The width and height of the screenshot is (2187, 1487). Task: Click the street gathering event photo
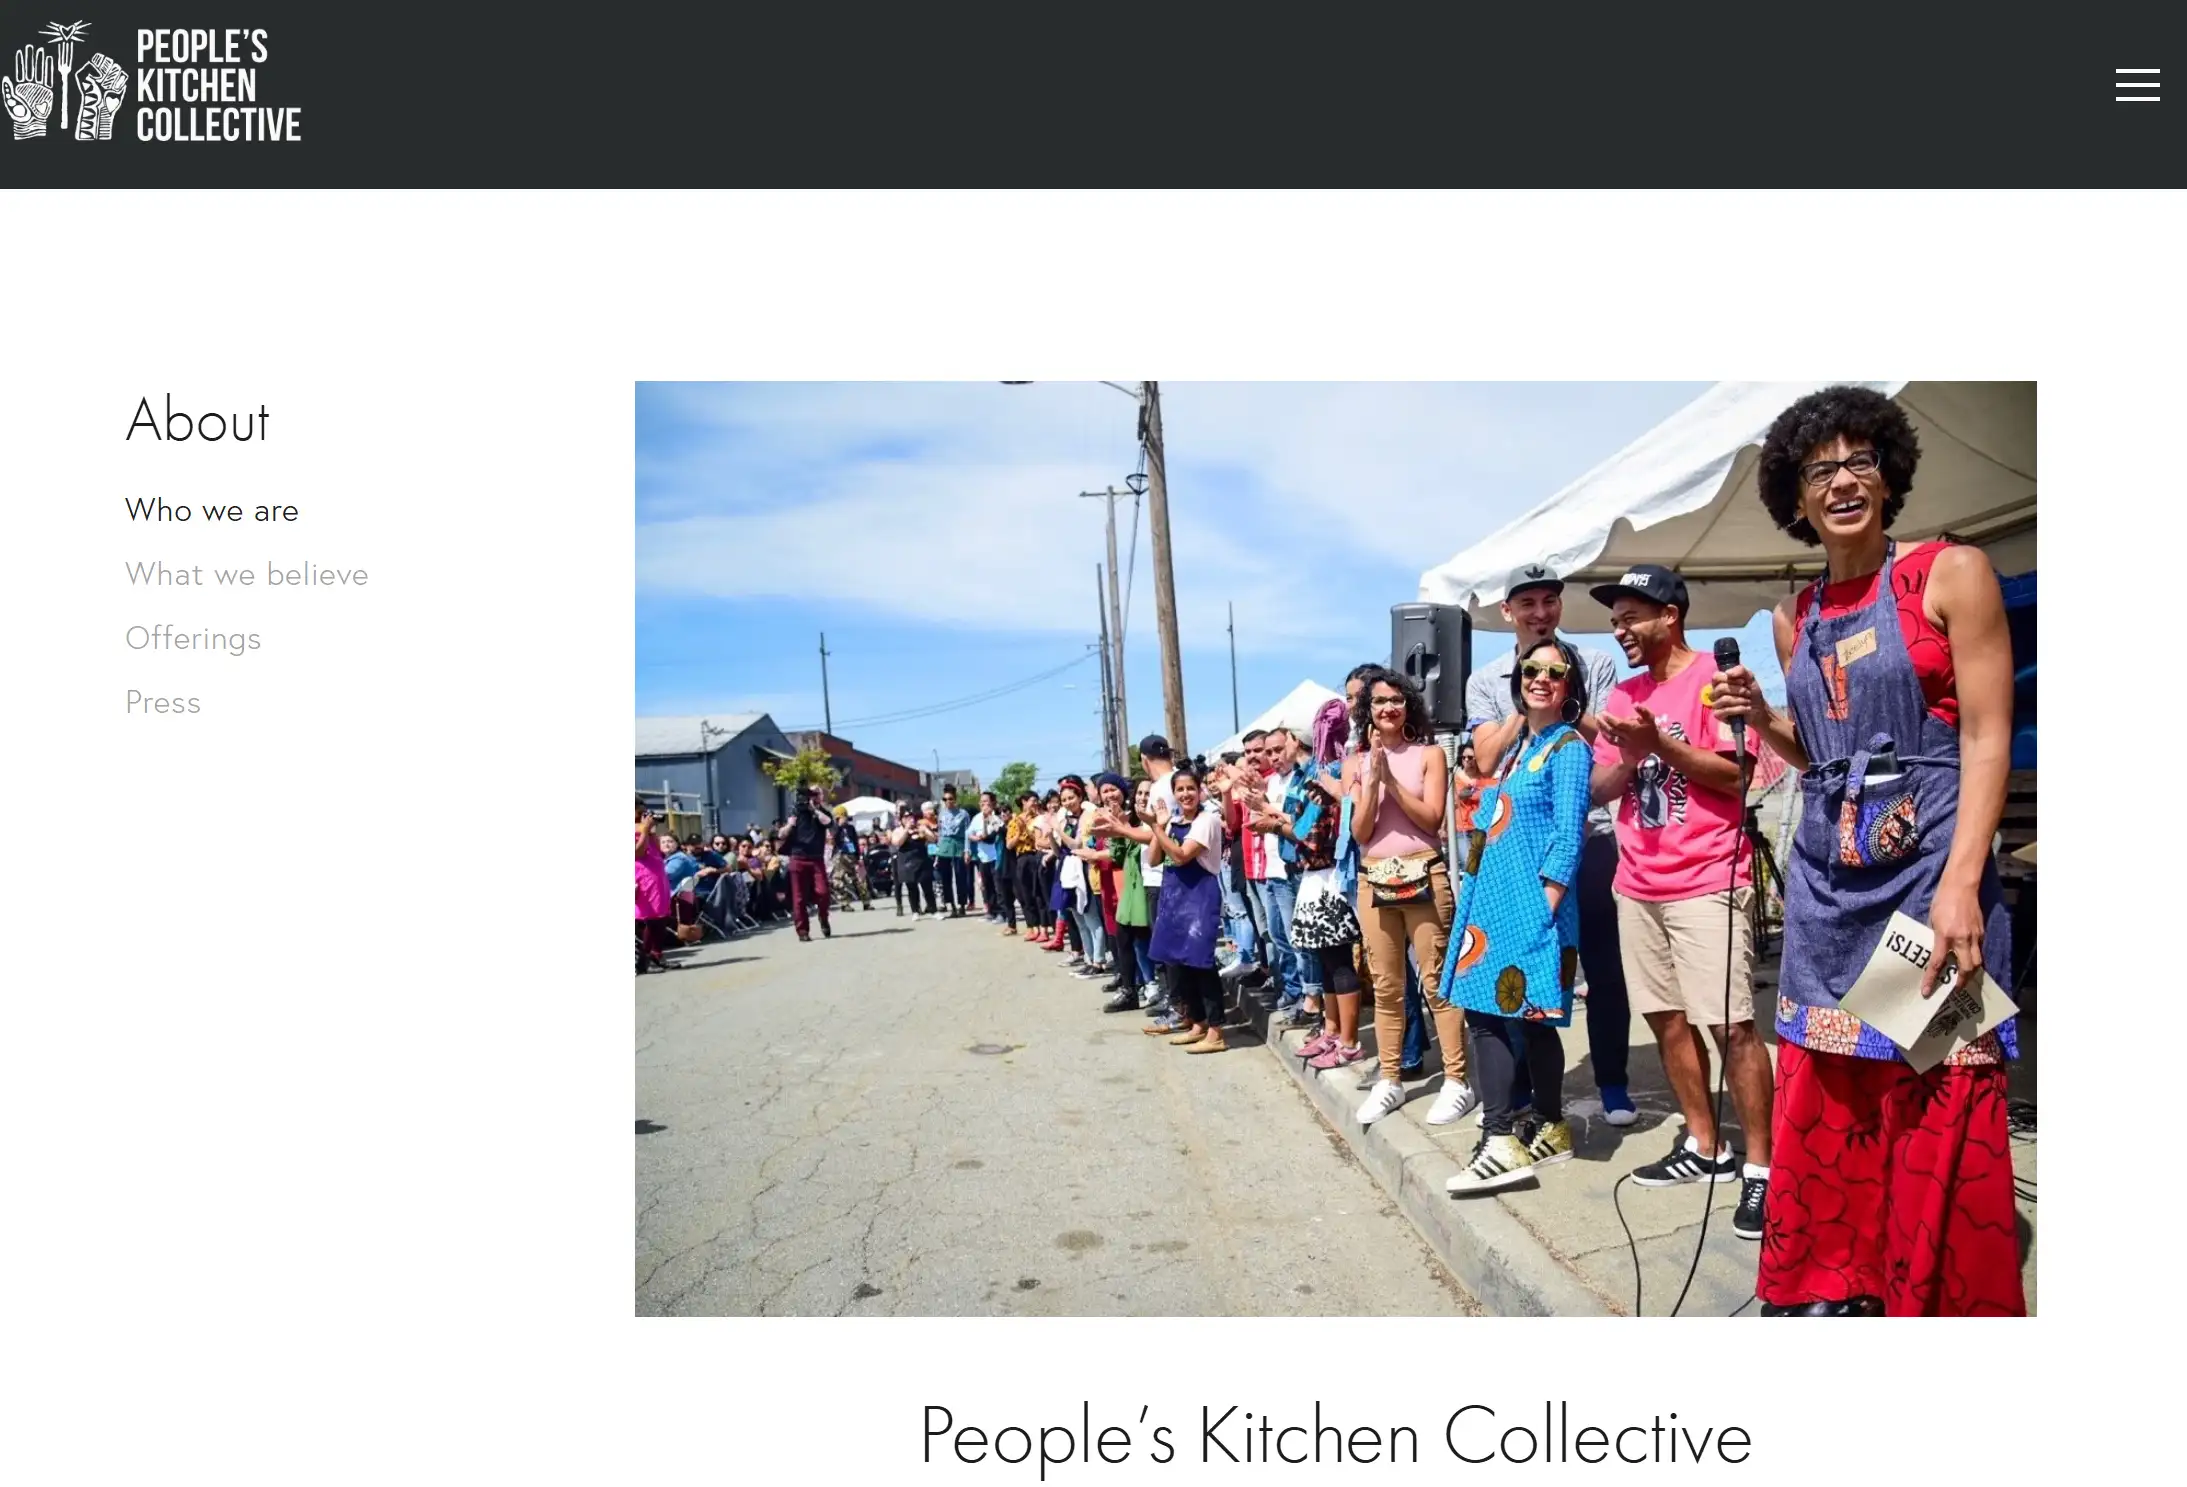coord(1335,848)
